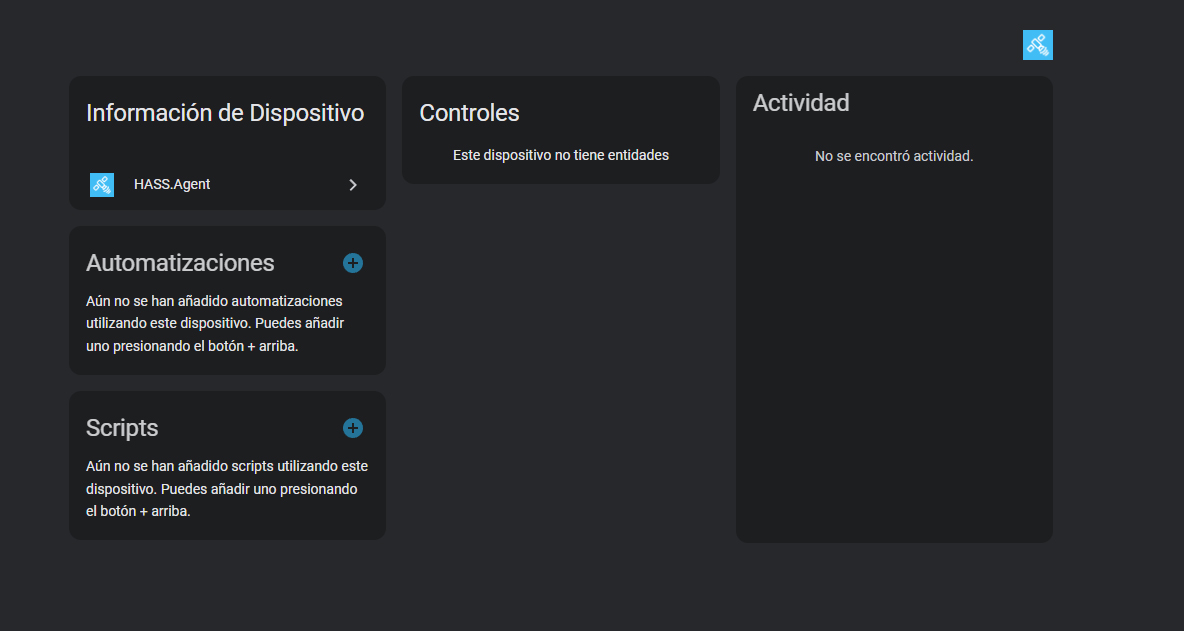Click blank space left of Automatizaciones plus icon
This screenshot has height=631, width=1184.
coord(308,263)
